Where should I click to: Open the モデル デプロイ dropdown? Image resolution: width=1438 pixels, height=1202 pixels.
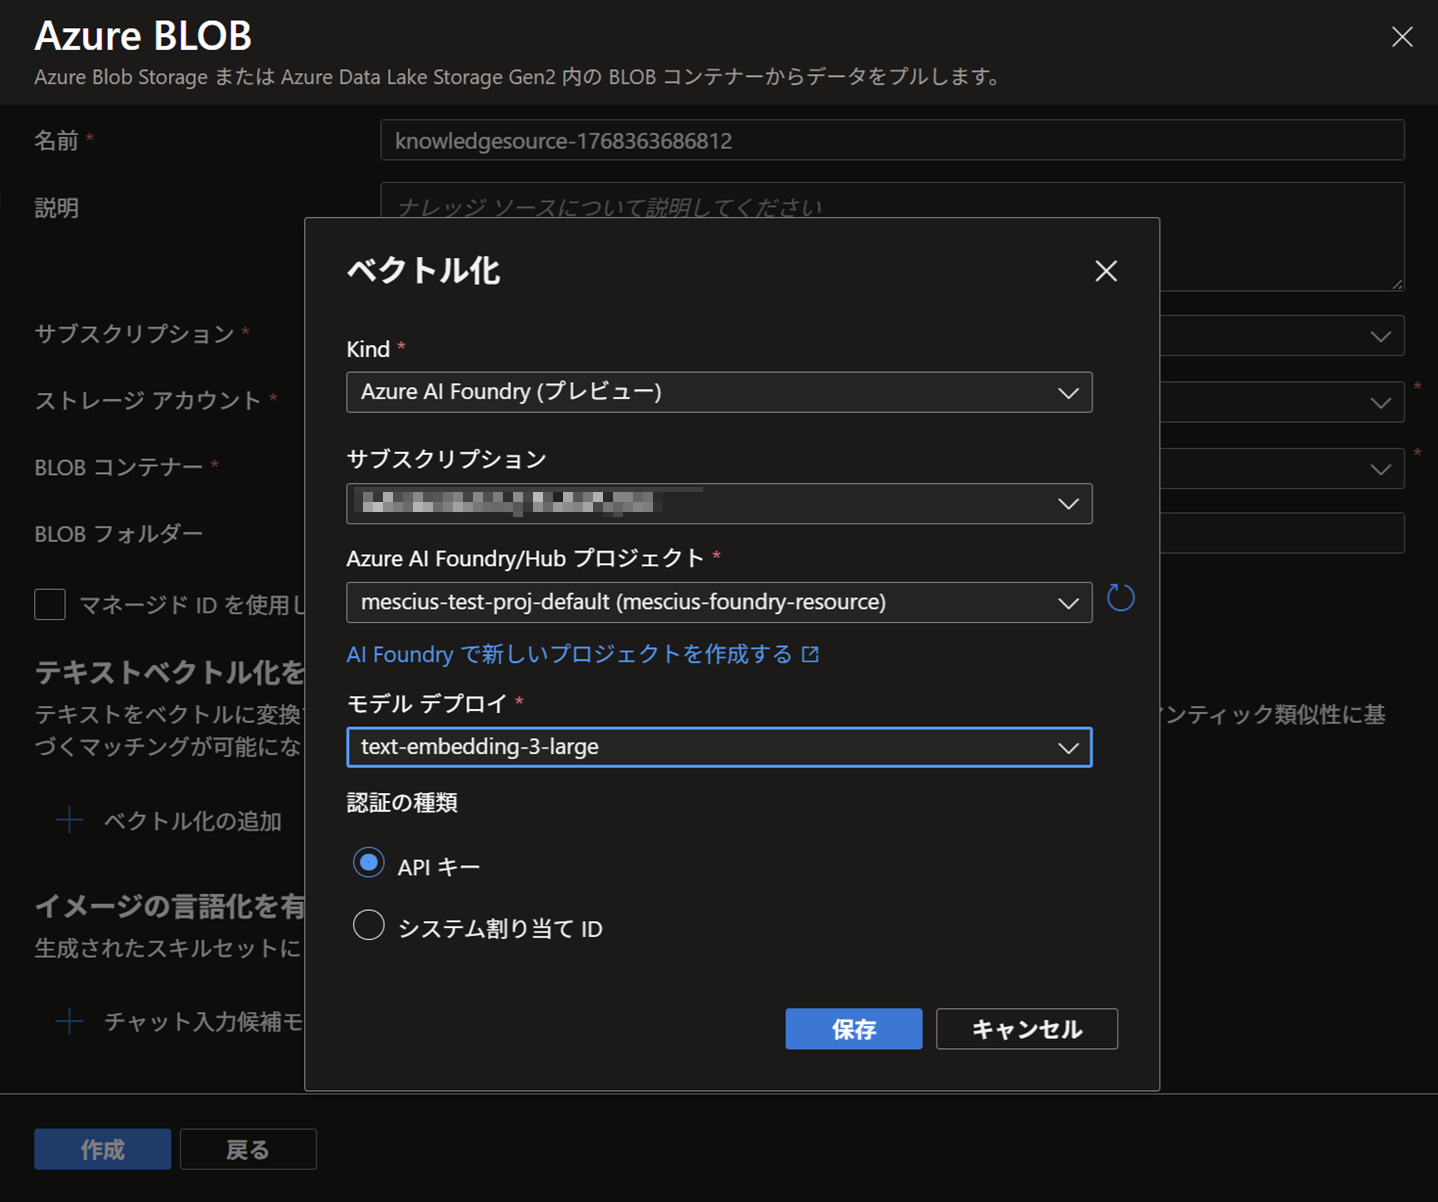pos(718,747)
